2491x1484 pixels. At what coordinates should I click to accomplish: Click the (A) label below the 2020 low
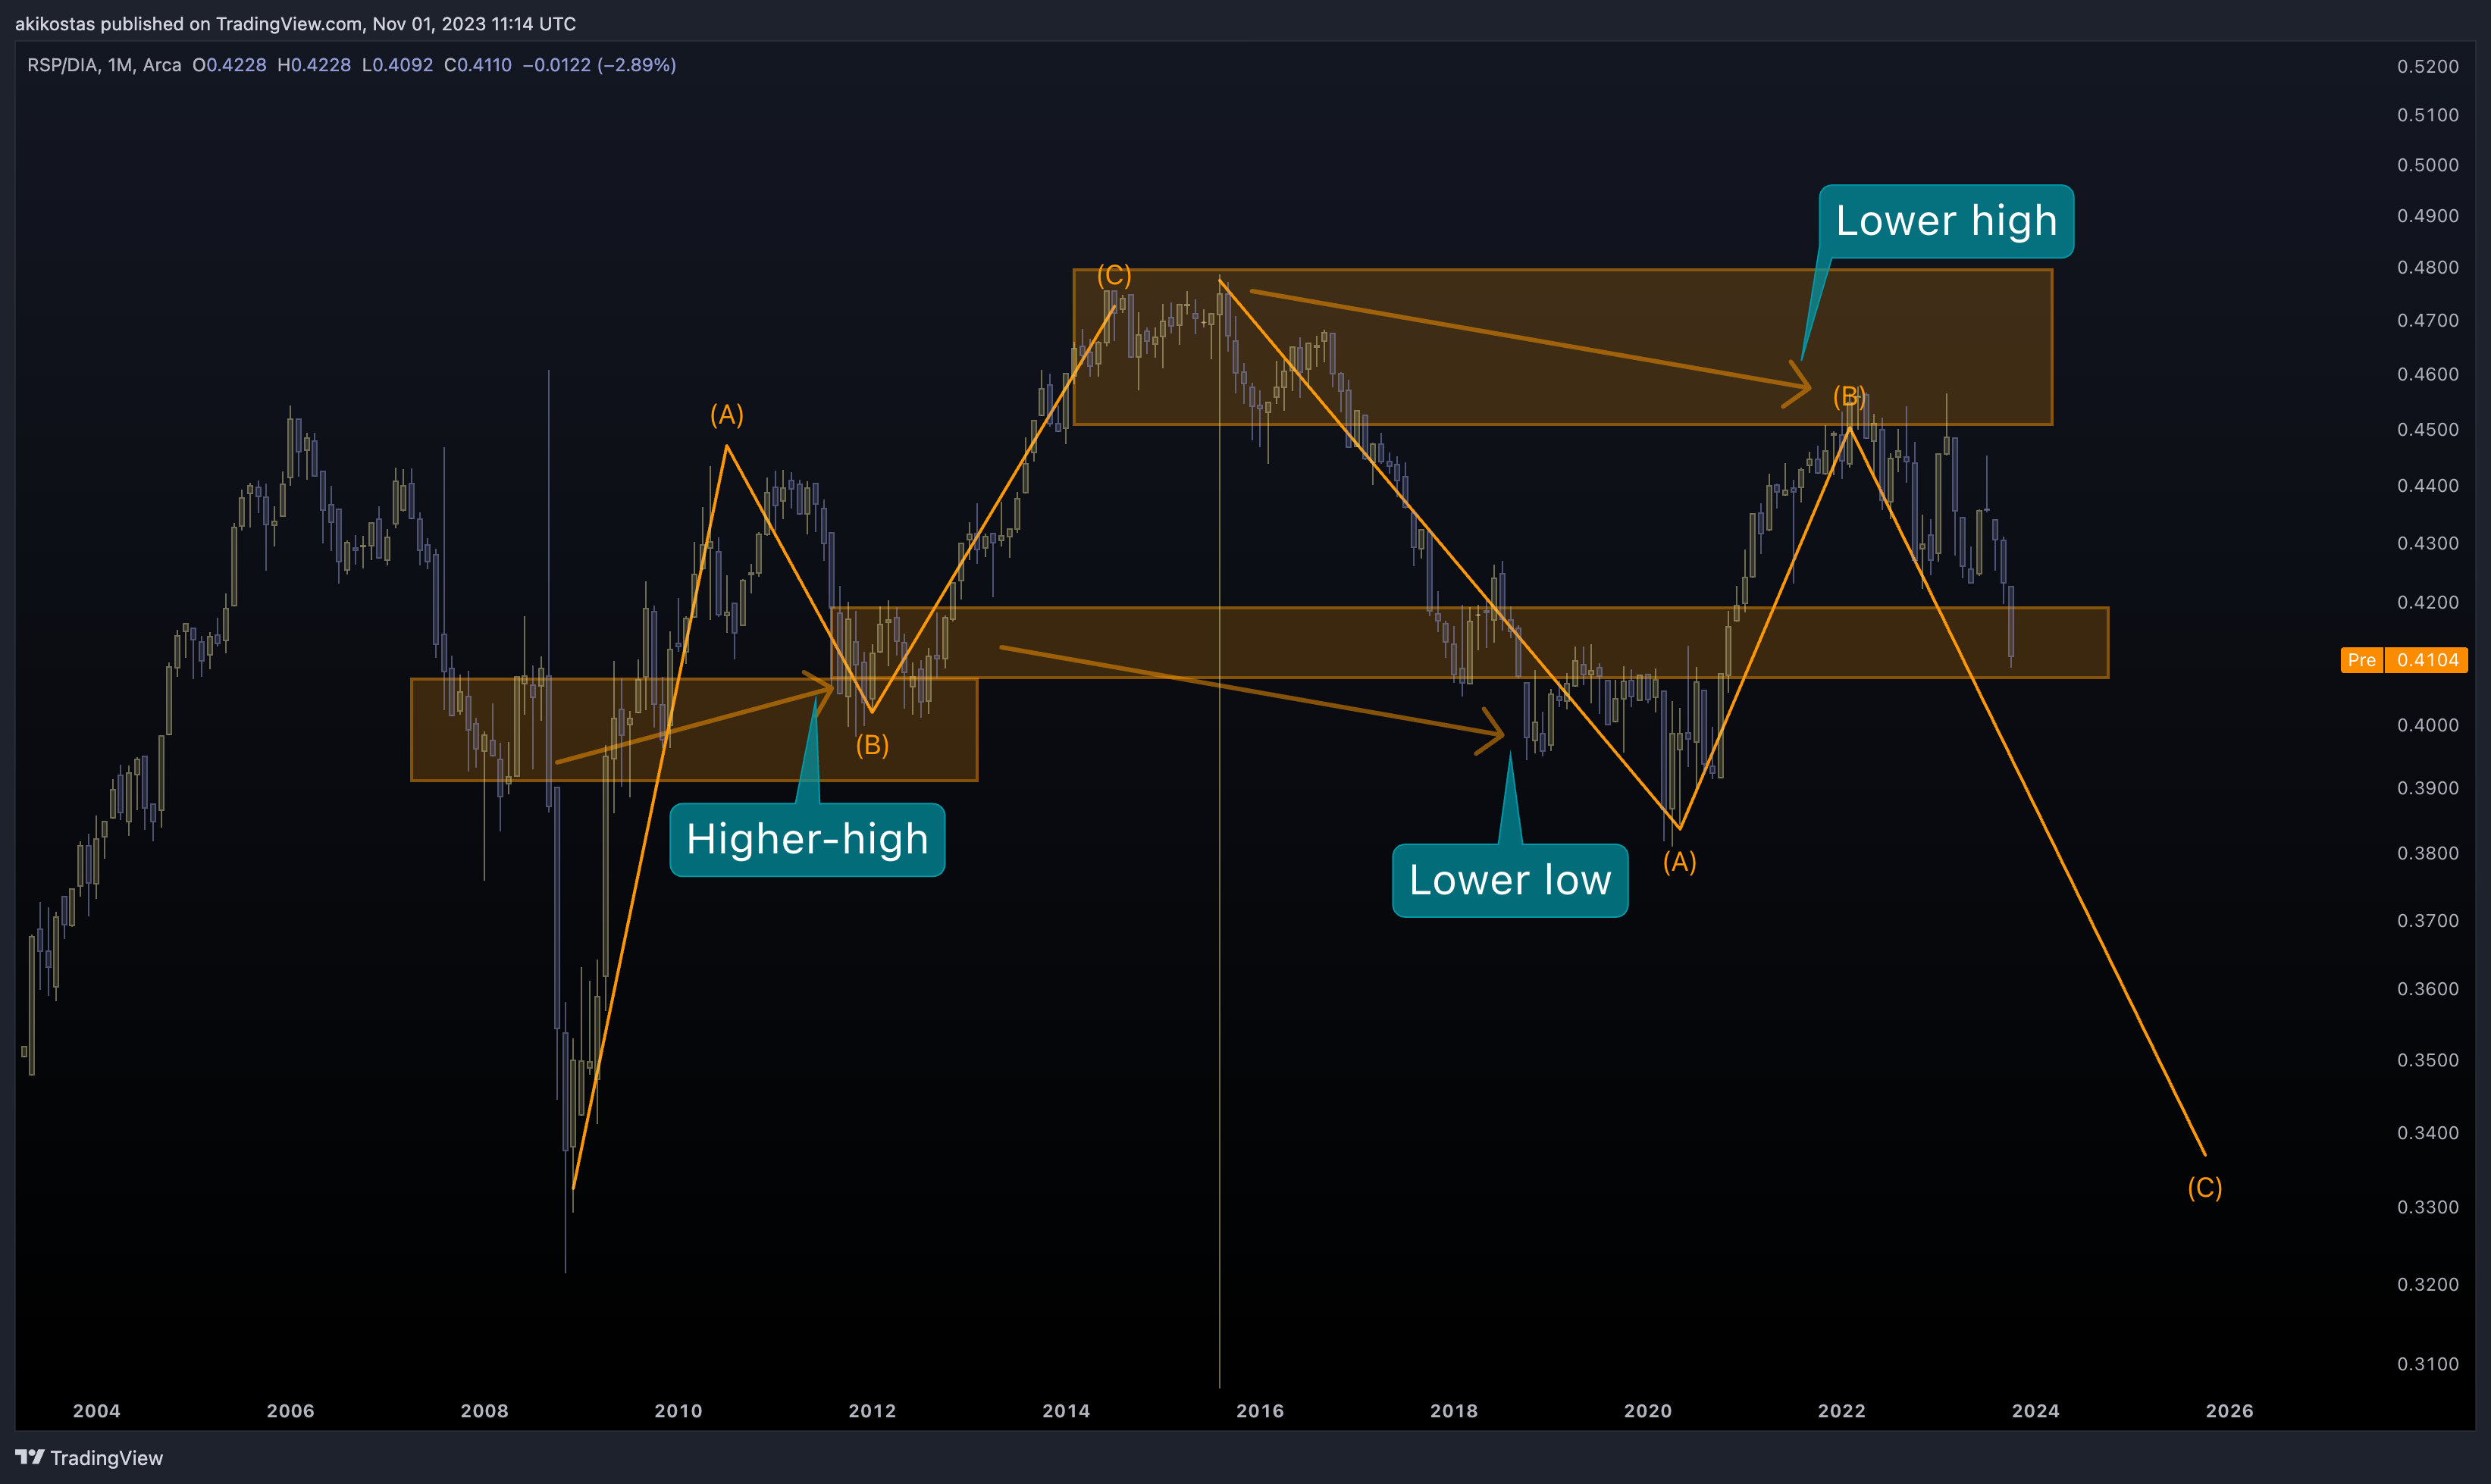coord(1680,862)
